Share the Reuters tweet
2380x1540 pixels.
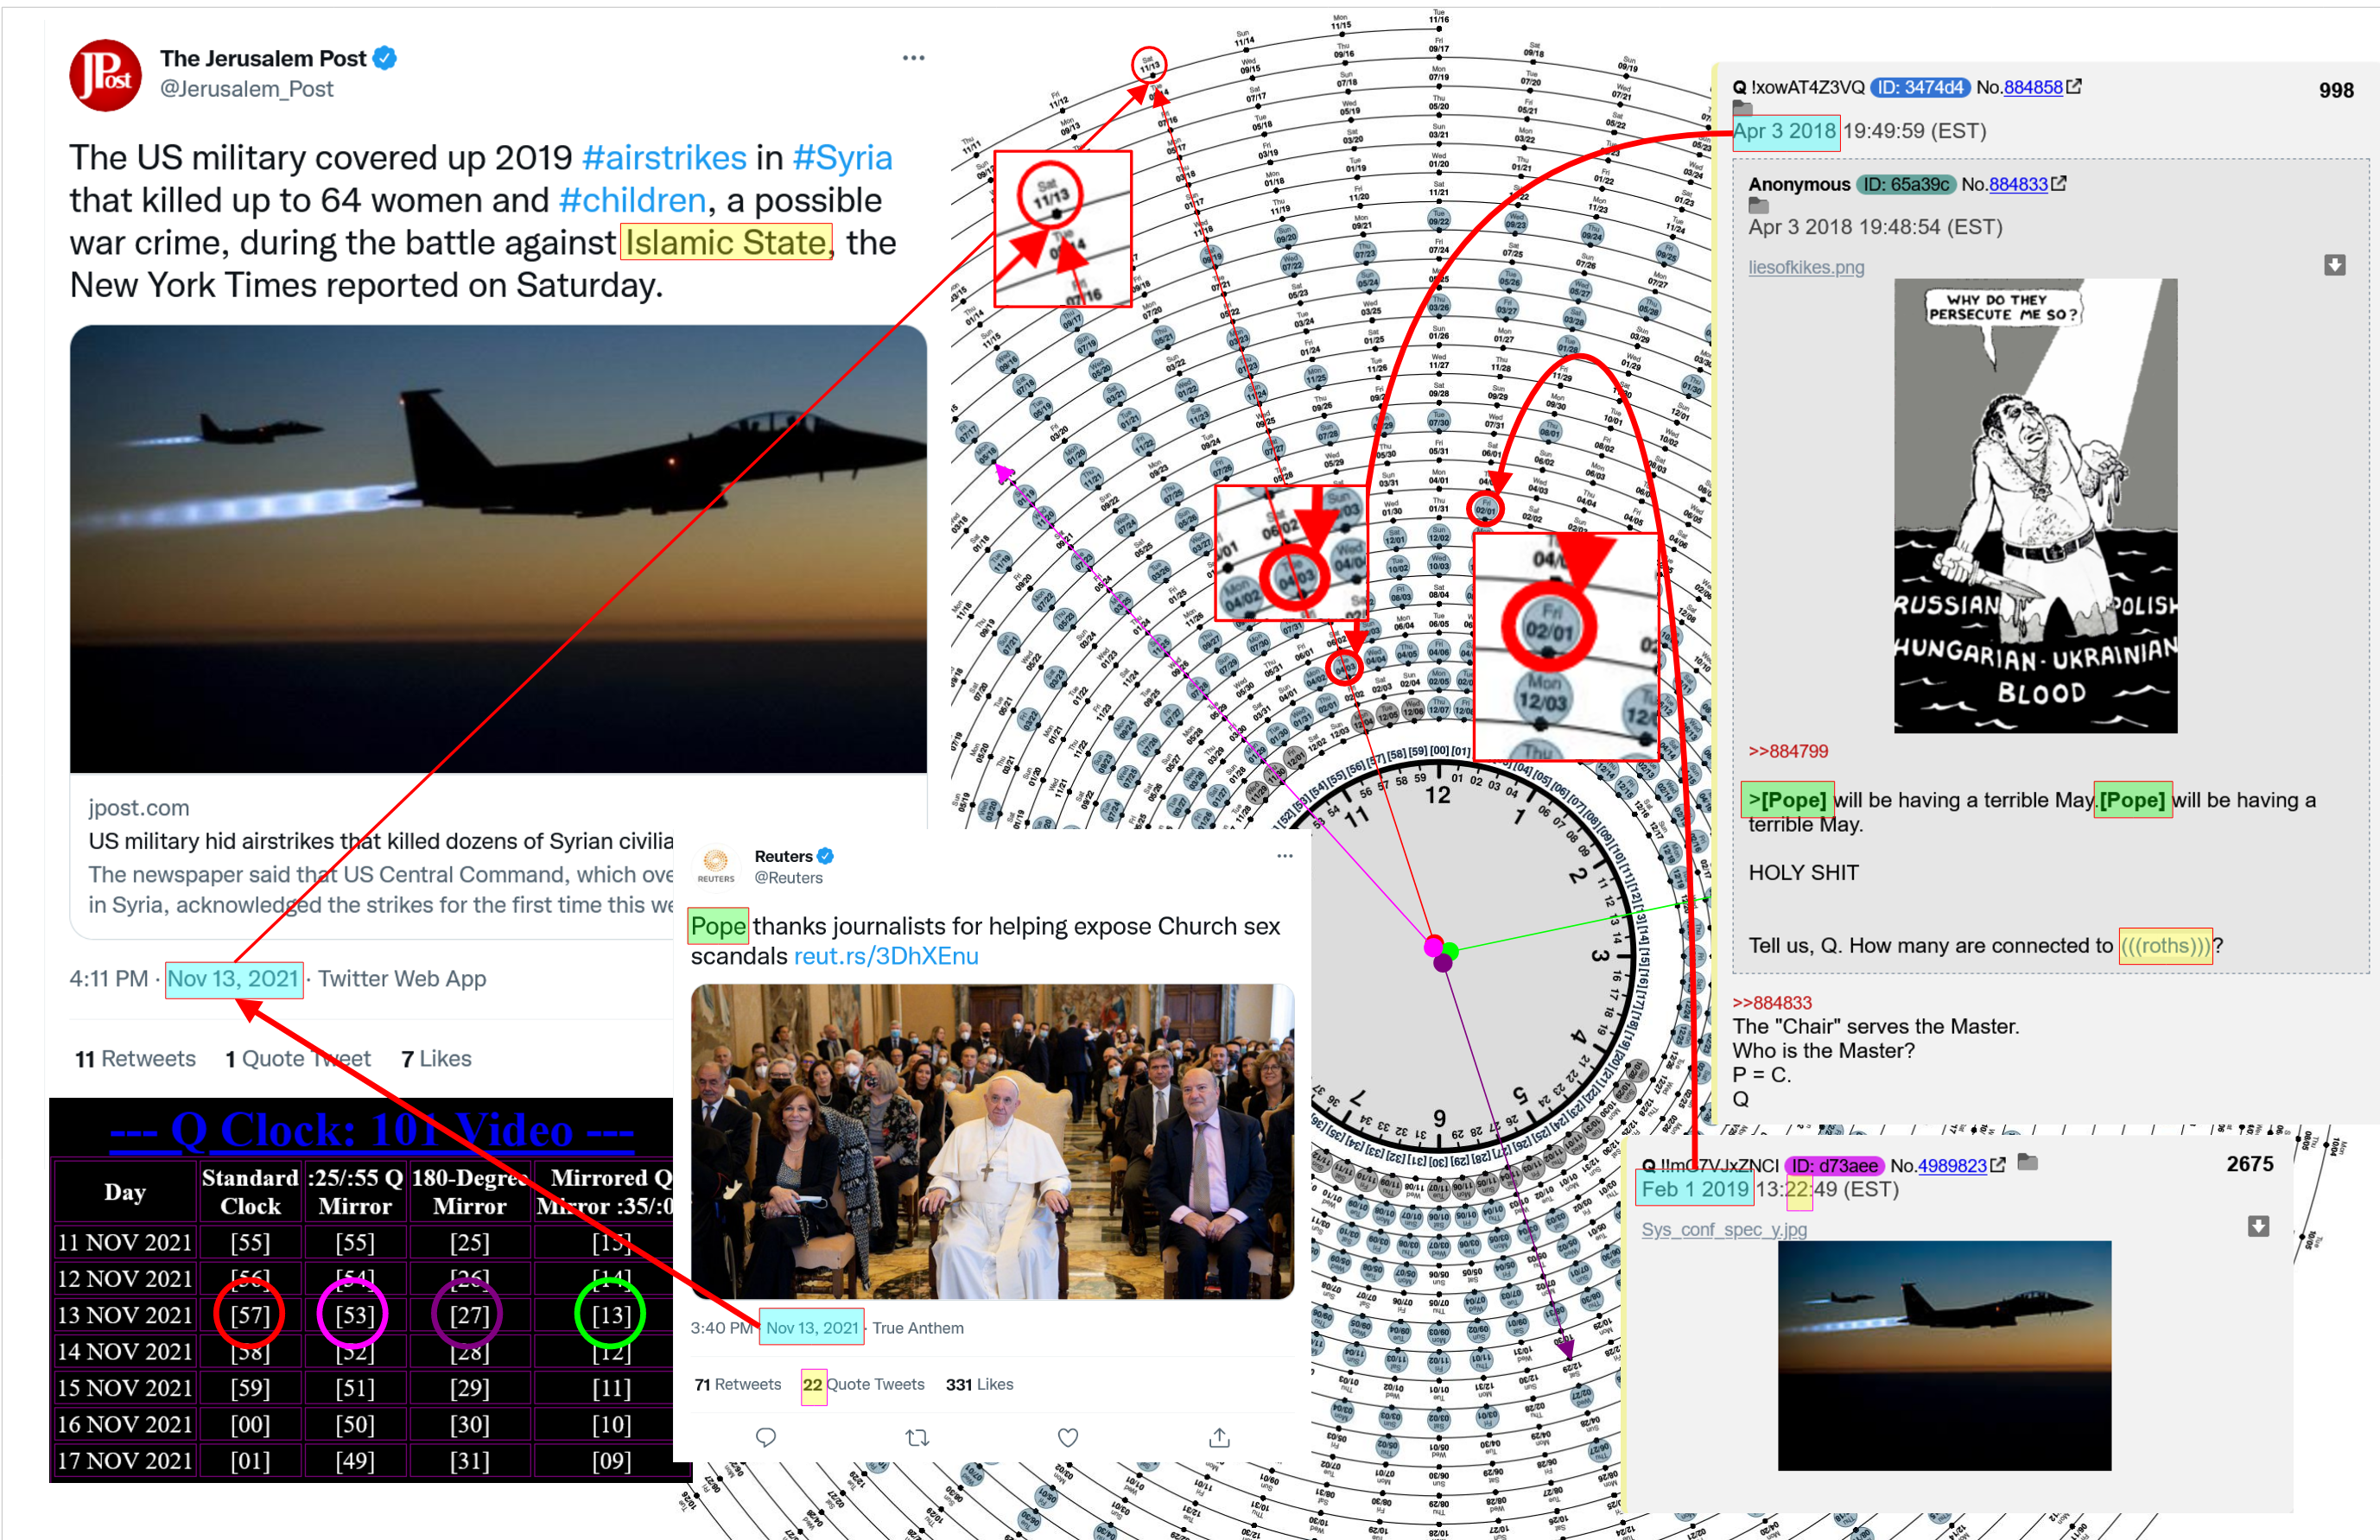pyautogui.click(x=1219, y=1437)
